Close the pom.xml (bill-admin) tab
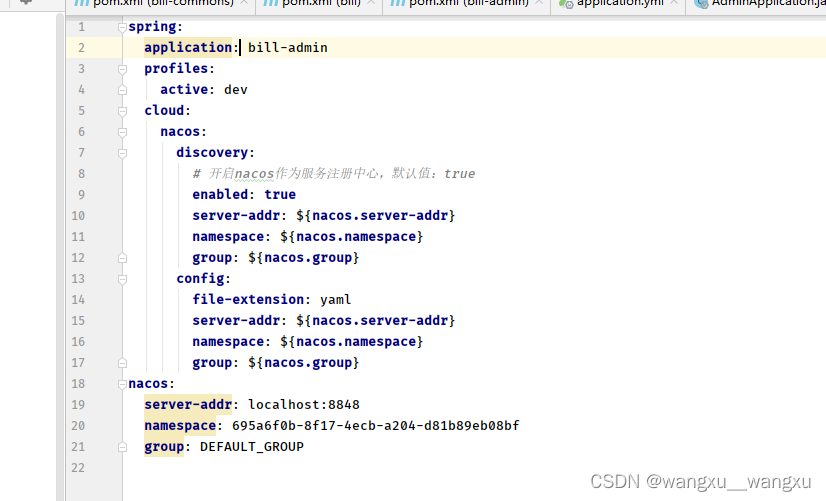Image resolution: width=826 pixels, height=501 pixels. (x=539, y=3)
